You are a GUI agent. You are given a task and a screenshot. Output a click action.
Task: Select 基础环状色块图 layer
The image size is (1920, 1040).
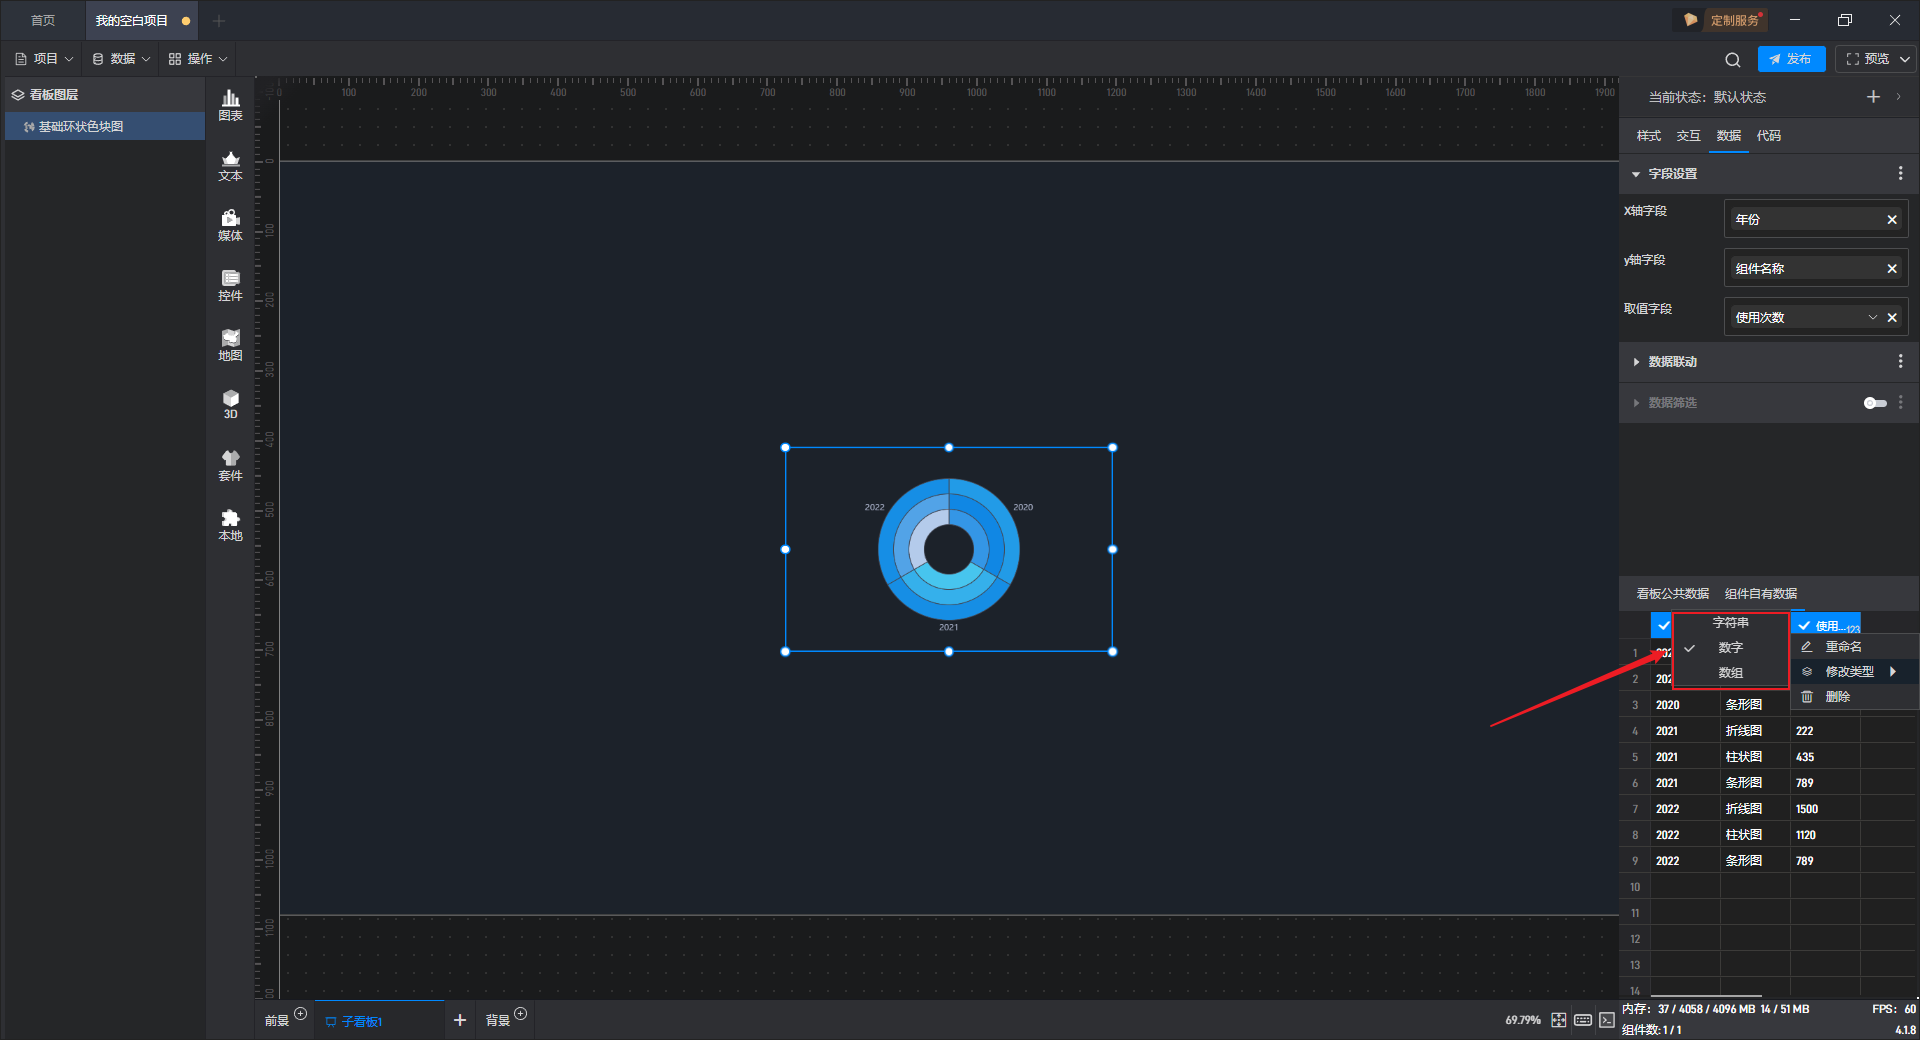click(x=105, y=126)
